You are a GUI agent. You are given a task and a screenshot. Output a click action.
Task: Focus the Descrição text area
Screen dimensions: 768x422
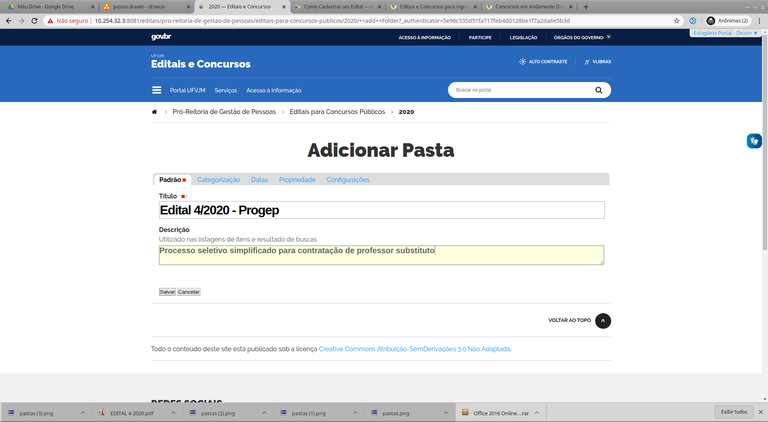[x=381, y=255]
